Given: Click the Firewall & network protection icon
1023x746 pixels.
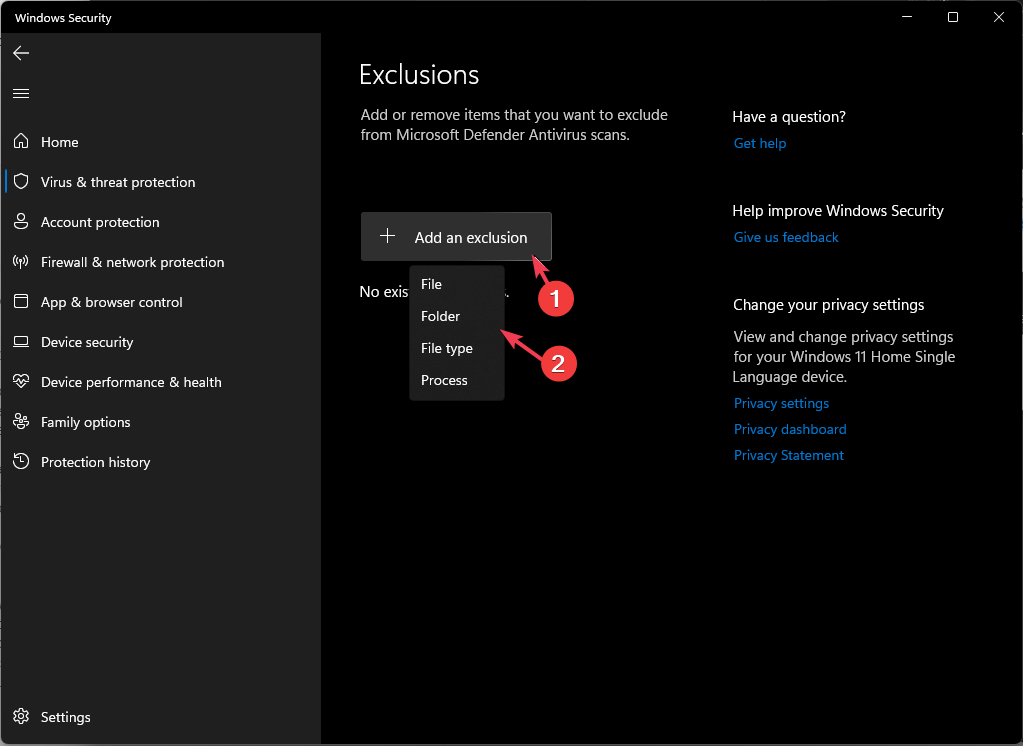Looking at the screenshot, I should (x=21, y=262).
